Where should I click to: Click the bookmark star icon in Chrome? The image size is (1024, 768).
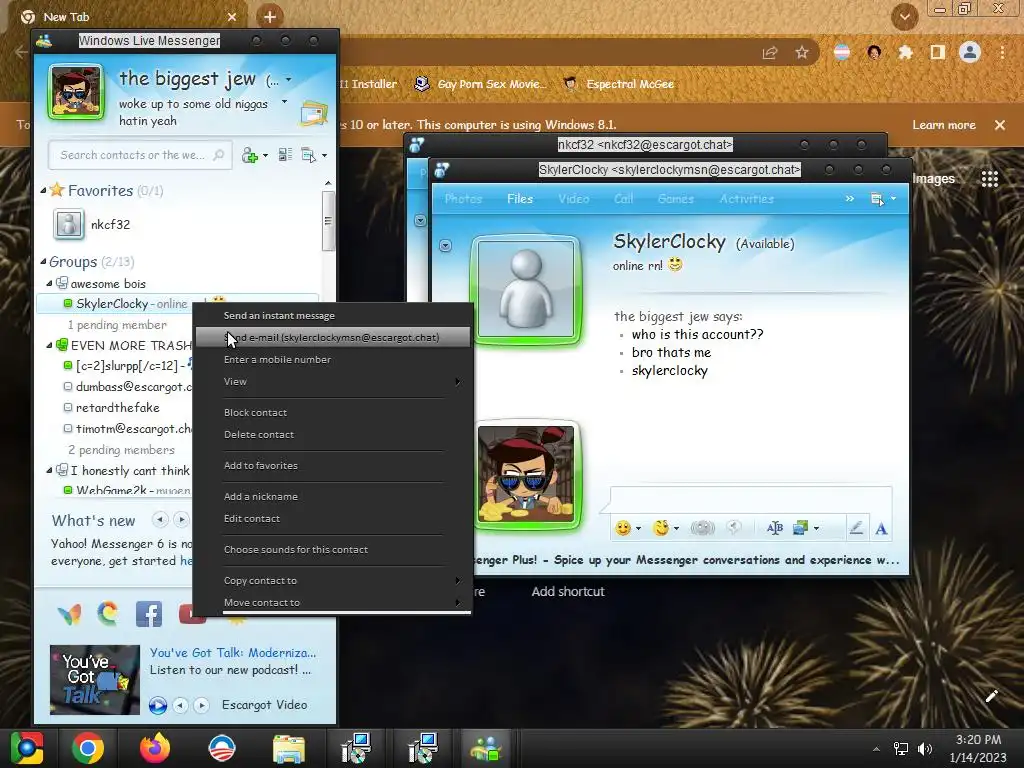click(x=802, y=52)
